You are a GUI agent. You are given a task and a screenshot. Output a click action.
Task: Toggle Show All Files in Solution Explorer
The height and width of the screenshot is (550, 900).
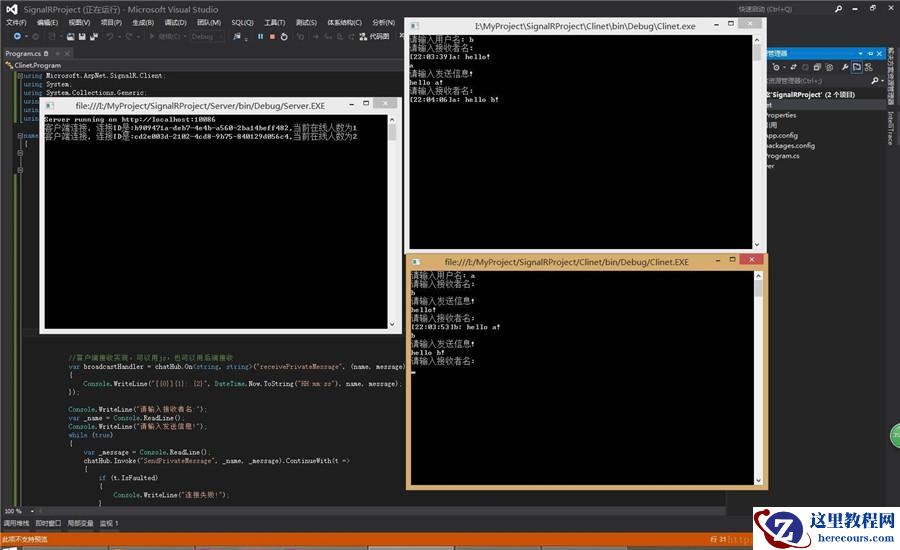830,67
